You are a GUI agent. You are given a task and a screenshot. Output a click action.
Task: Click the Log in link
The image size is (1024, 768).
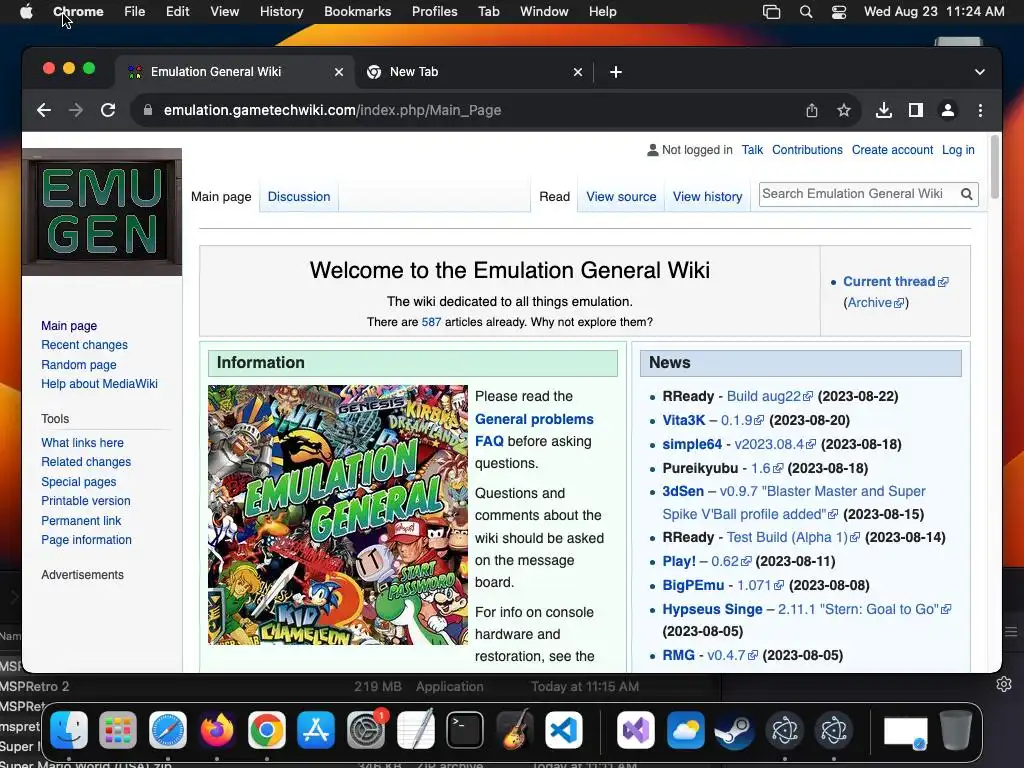958,150
